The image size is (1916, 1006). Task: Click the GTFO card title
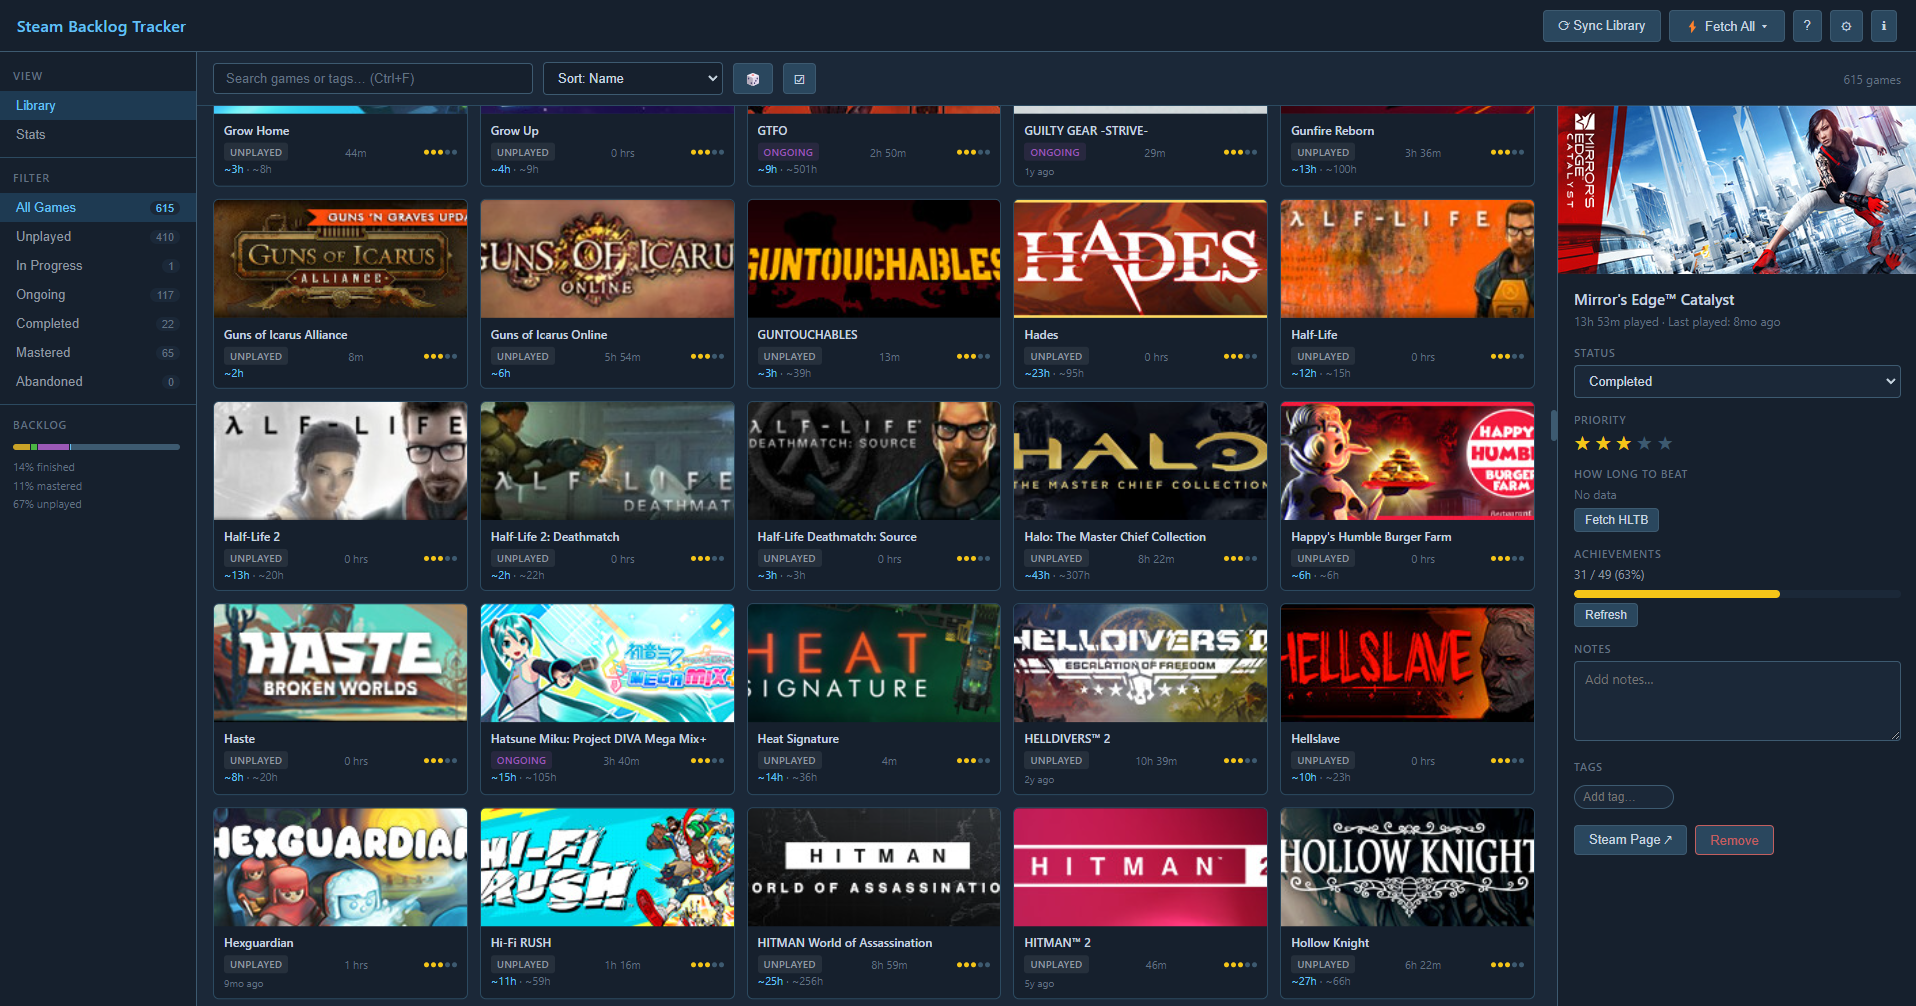(x=772, y=131)
